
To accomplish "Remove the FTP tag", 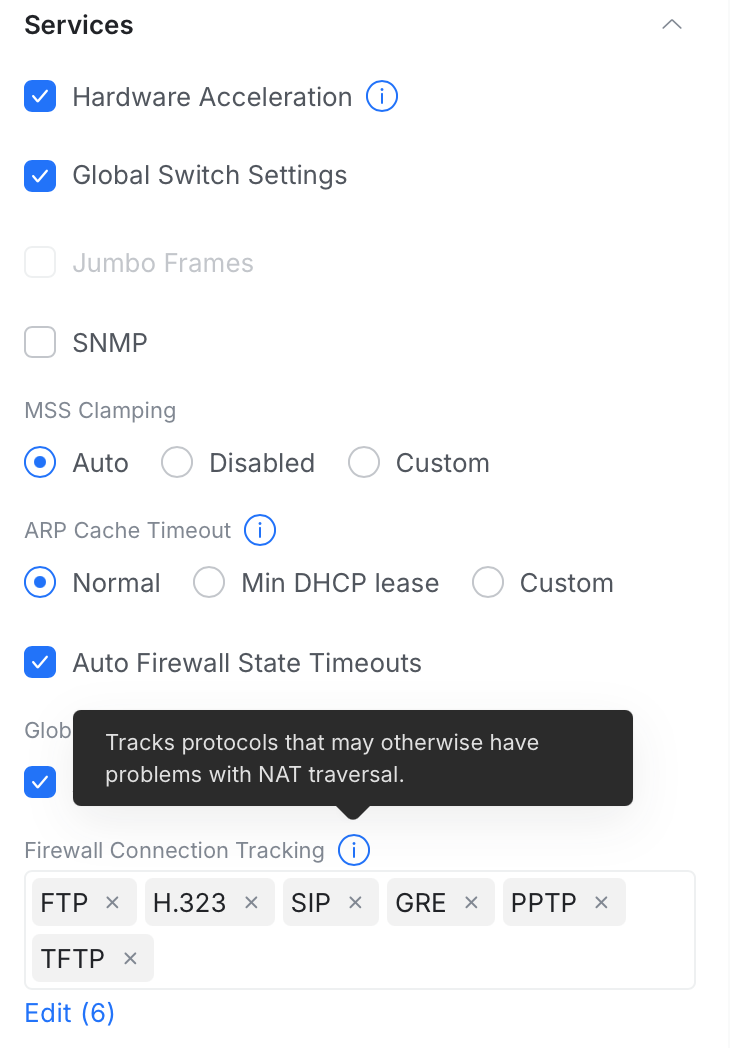I will [113, 903].
